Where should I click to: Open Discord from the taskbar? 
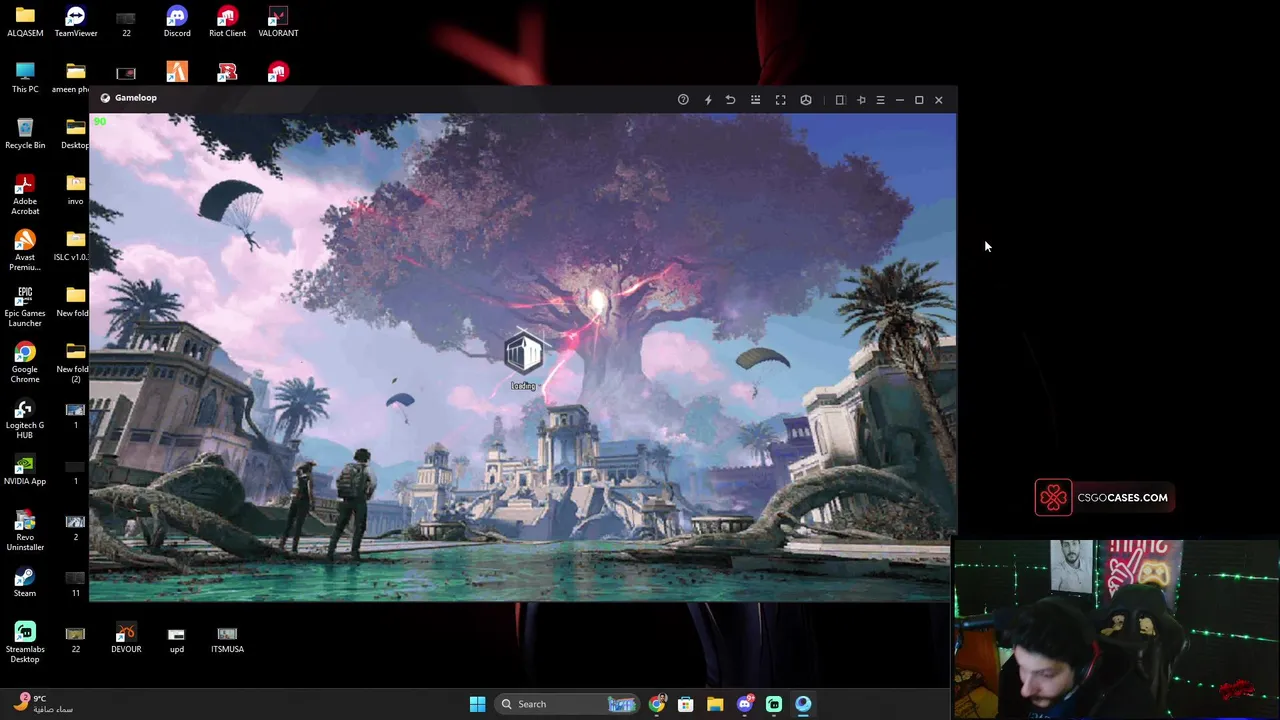[744, 704]
